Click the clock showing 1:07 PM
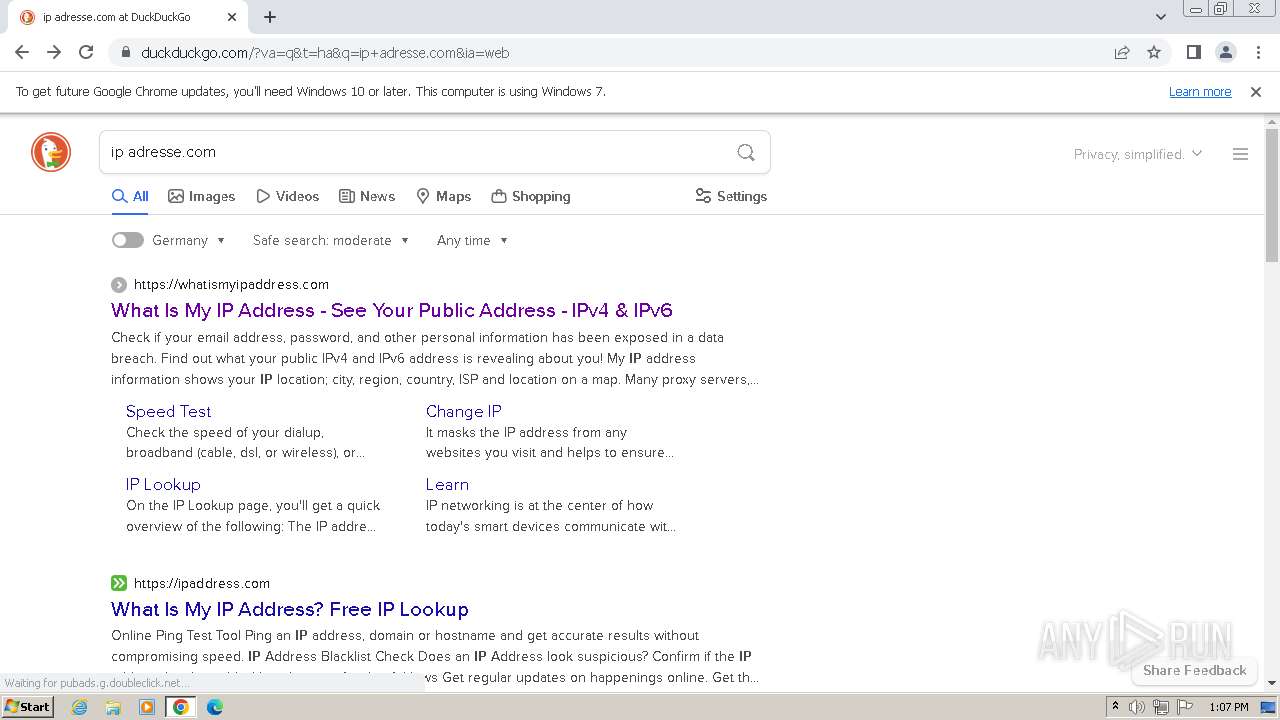This screenshot has height=720, width=1280. [1229, 707]
